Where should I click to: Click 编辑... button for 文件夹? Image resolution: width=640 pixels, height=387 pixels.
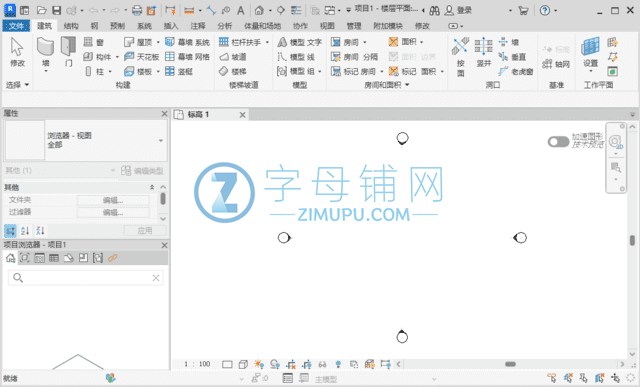click(113, 200)
